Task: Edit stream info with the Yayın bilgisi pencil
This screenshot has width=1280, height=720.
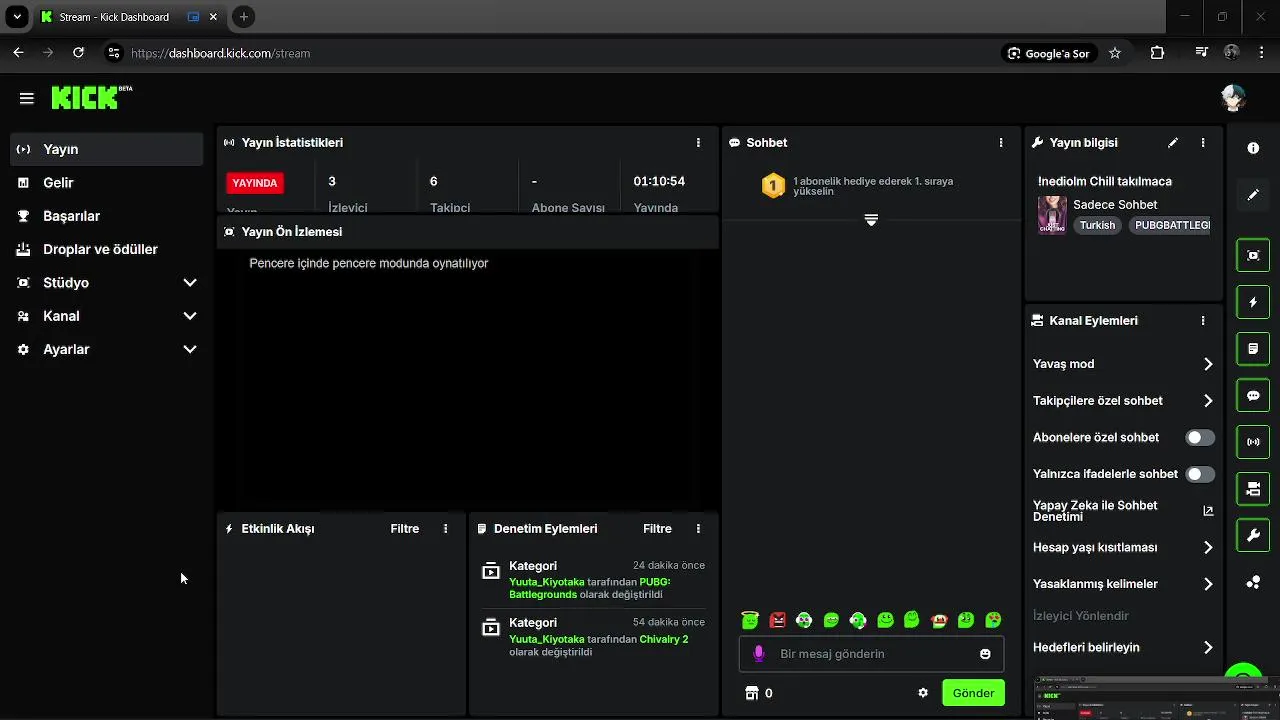Action: [x=1173, y=143]
